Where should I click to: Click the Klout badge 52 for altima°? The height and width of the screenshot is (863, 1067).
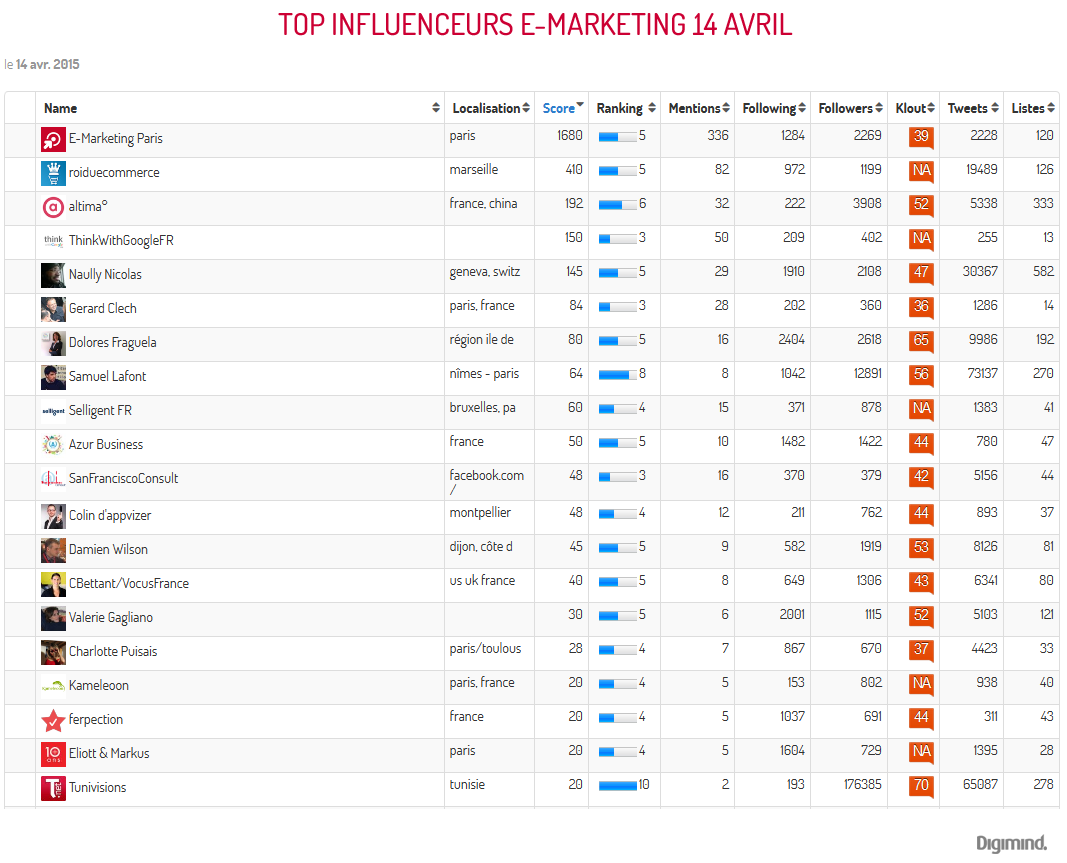tap(921, 205)
